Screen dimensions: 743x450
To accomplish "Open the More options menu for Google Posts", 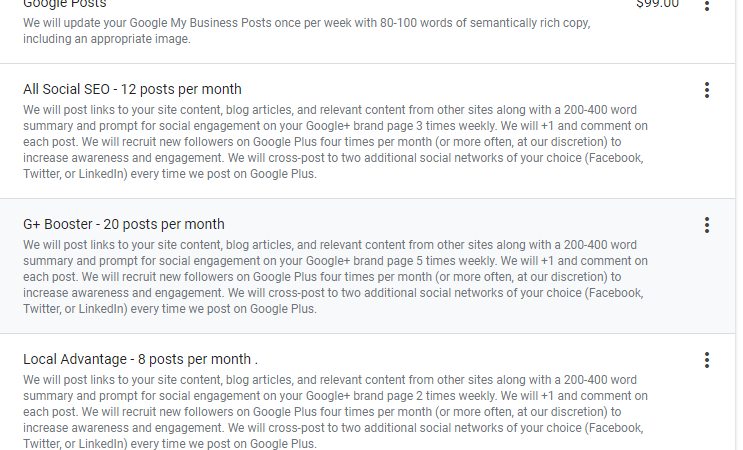I will click(707, 5).
